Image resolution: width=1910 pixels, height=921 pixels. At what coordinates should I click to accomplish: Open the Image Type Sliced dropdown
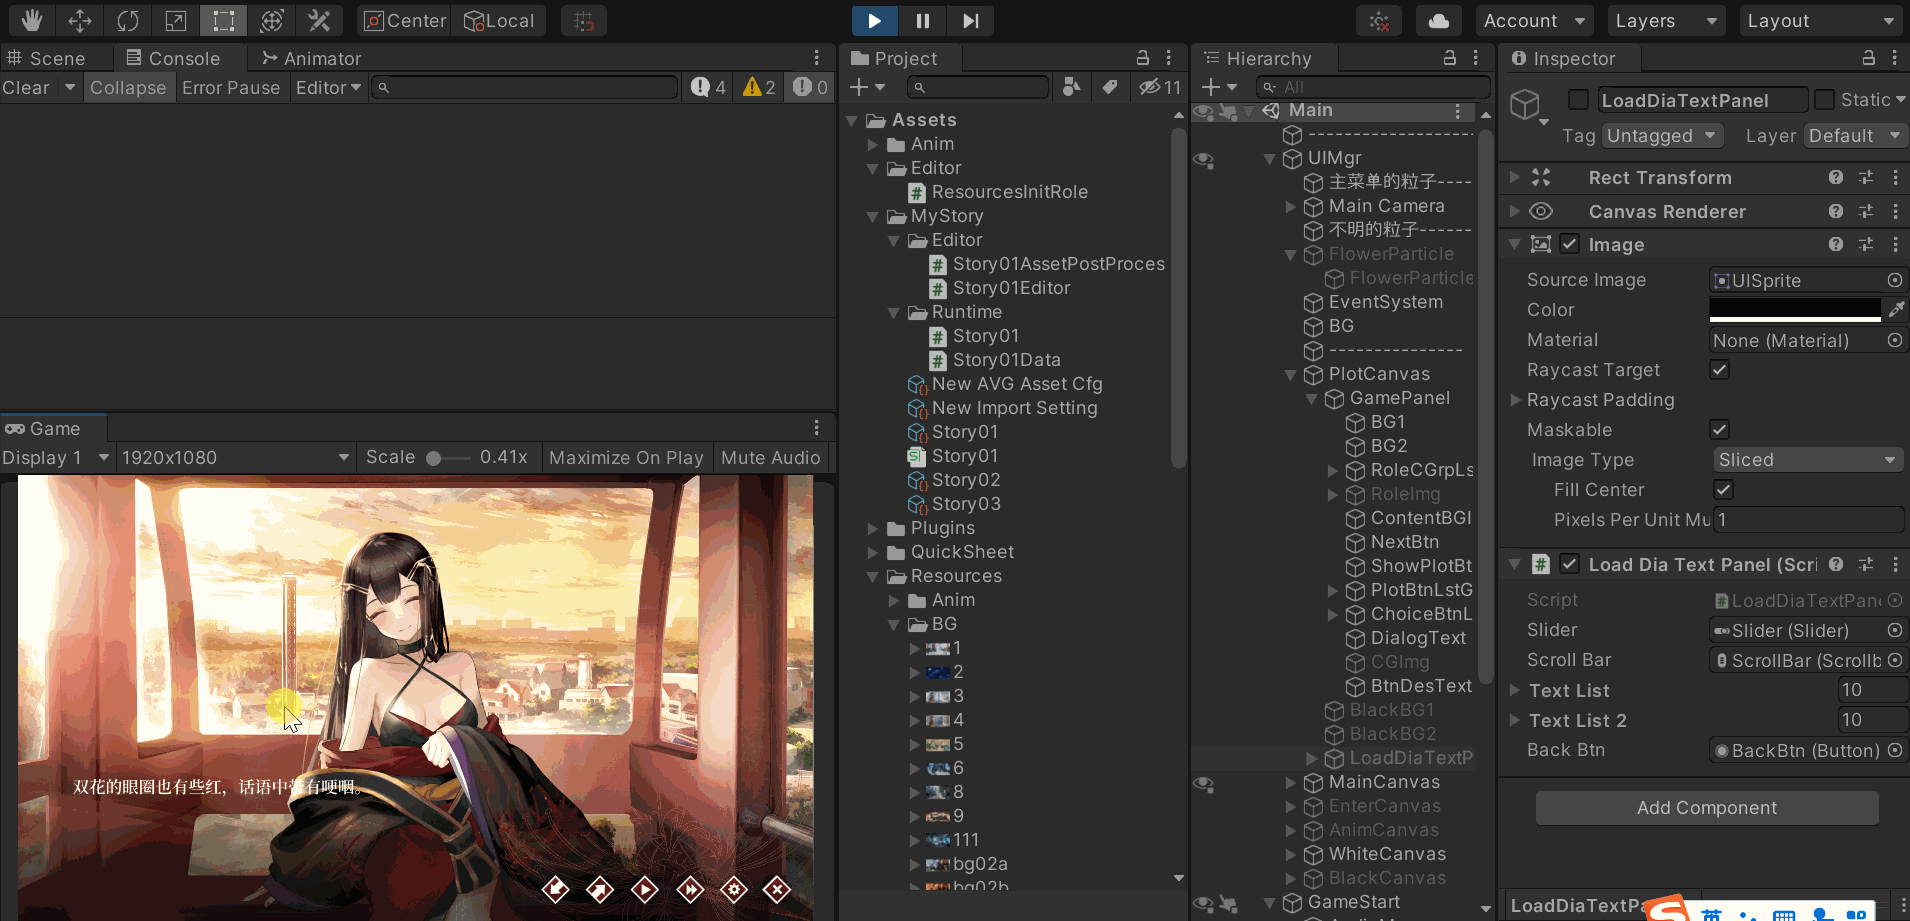click(x=1807, y=460)
